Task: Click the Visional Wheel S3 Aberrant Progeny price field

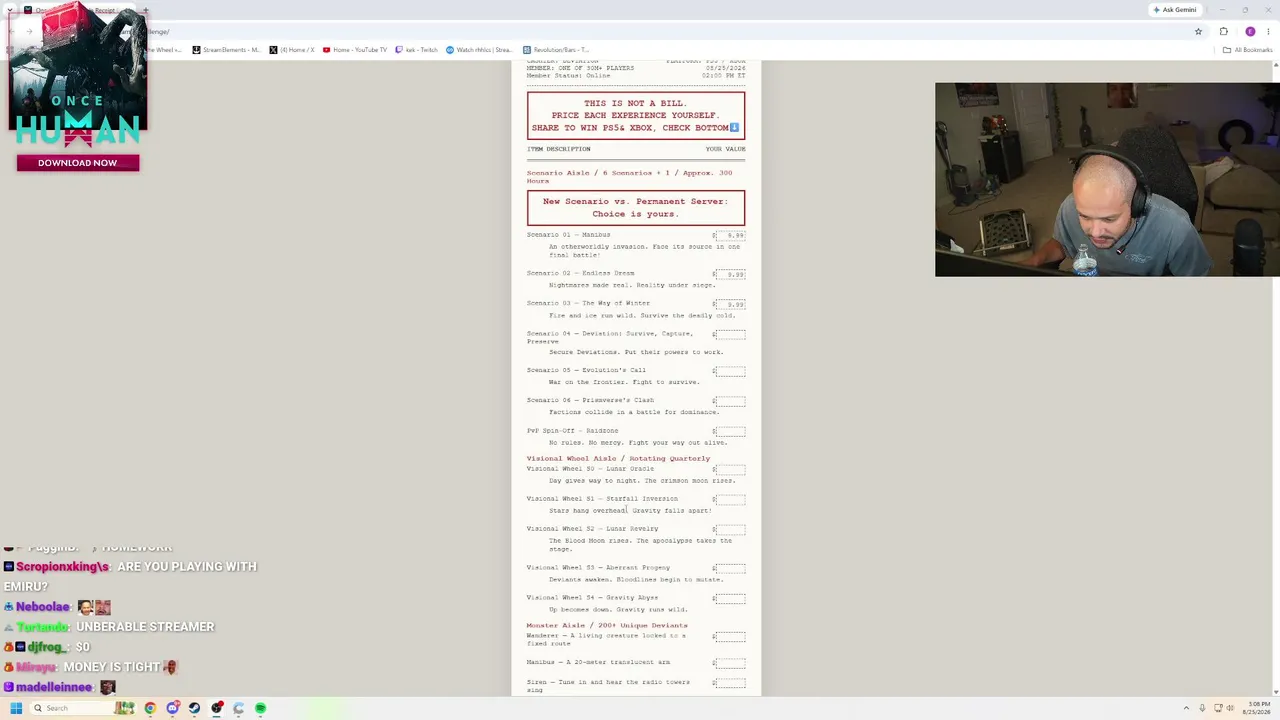Action: point(730,568)
